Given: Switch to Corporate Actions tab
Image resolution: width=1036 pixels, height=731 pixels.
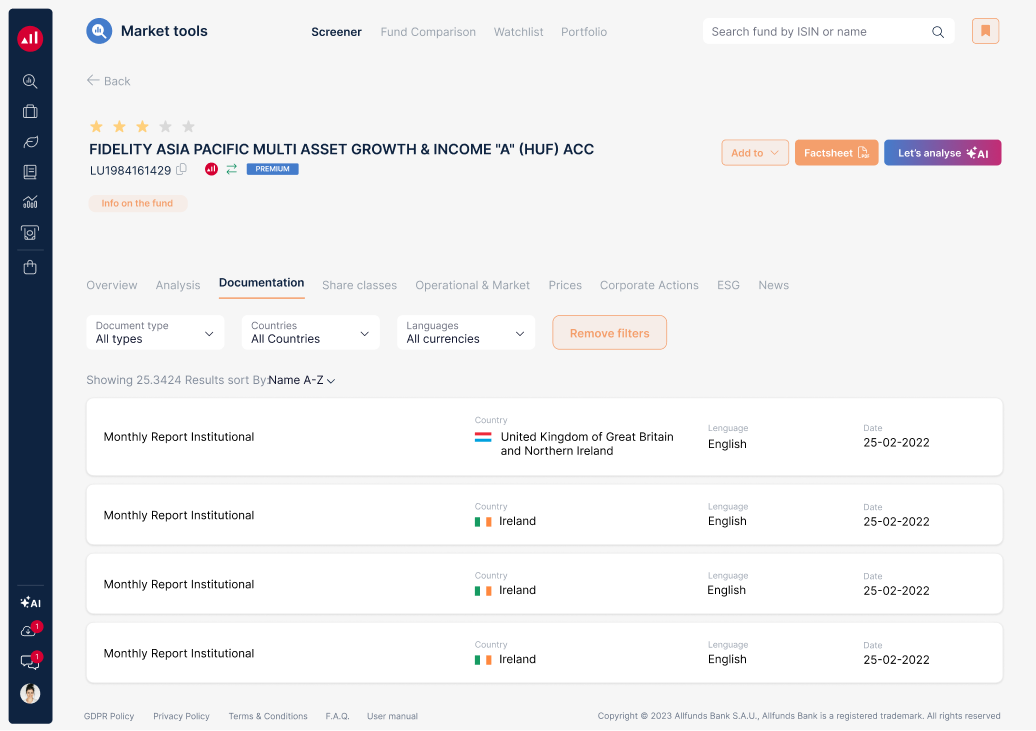Looking at the screenshot, I should click(649, 285).
